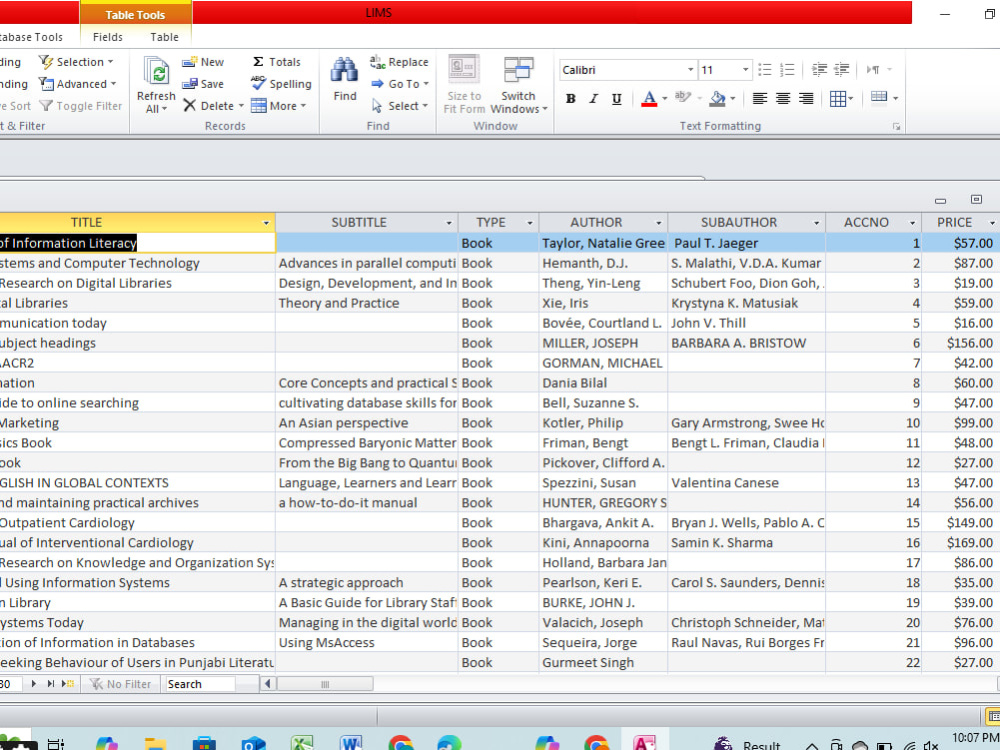Switch to the Fields tab

point(107,37)
